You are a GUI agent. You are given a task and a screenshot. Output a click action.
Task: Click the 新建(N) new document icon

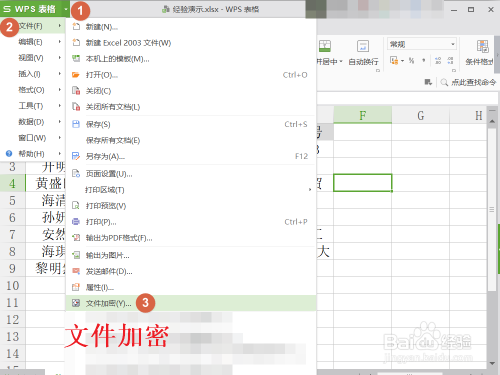[x=76, y=27]
